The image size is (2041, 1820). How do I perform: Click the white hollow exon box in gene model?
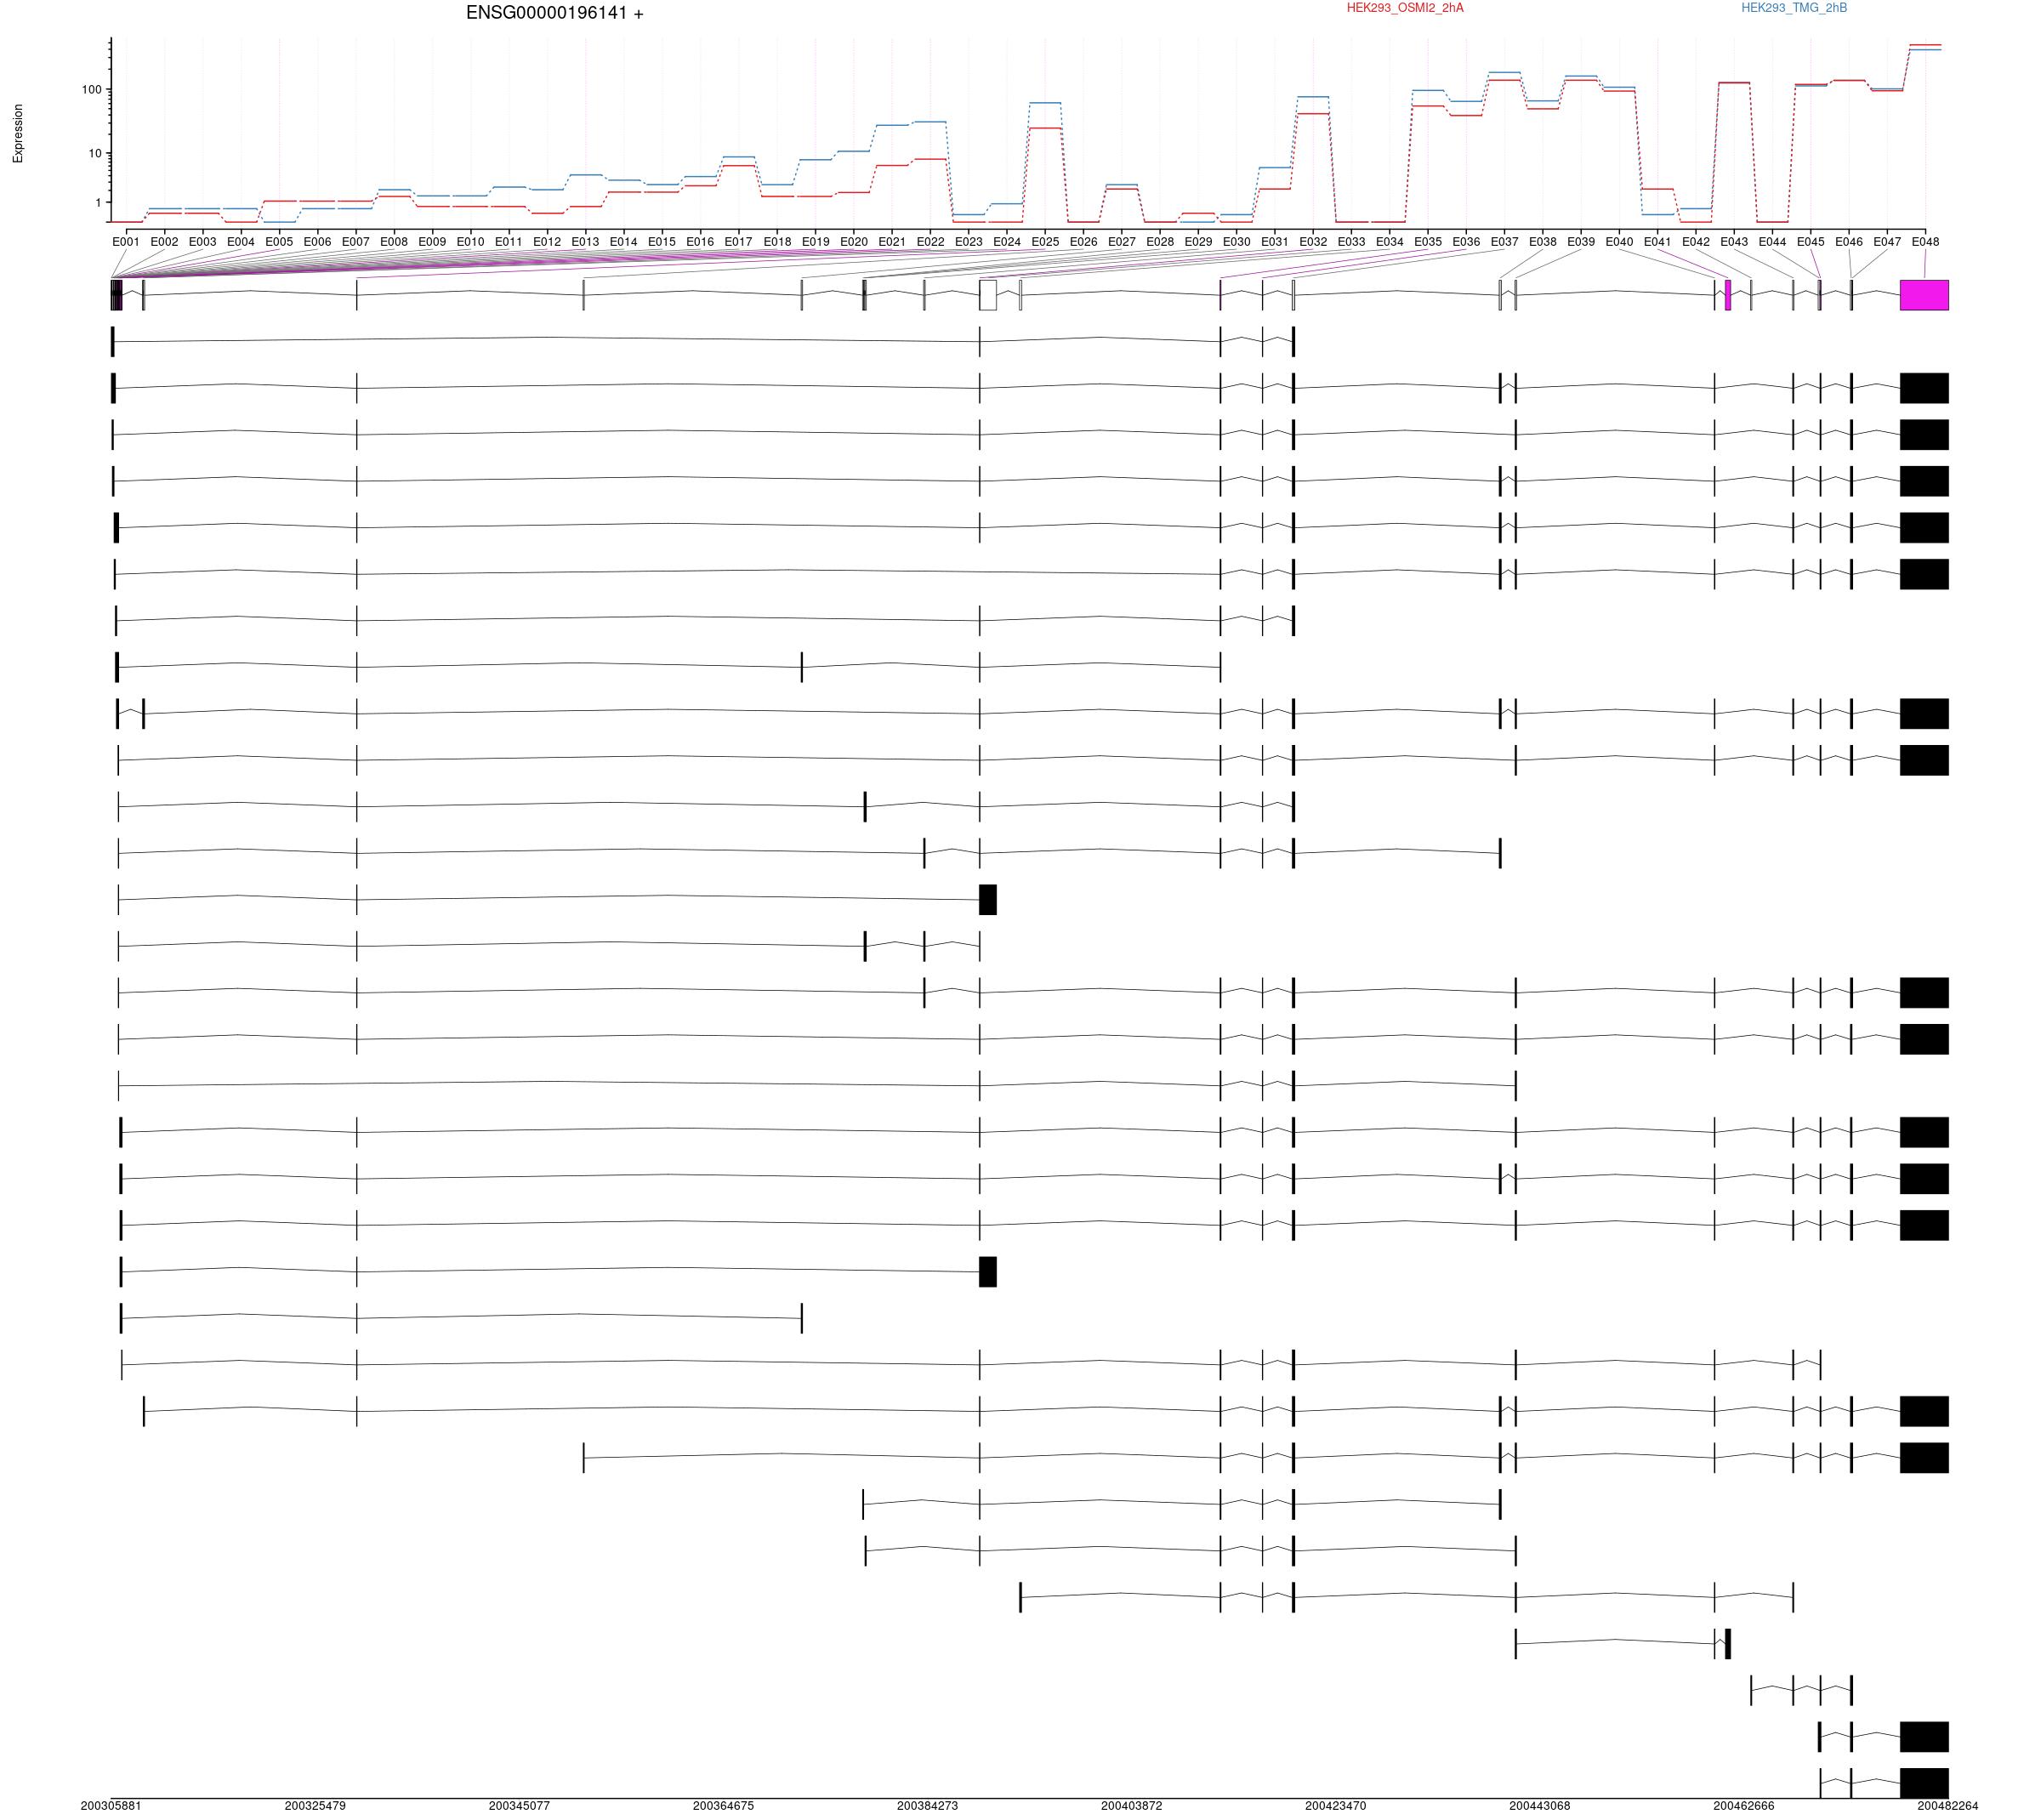988,295
